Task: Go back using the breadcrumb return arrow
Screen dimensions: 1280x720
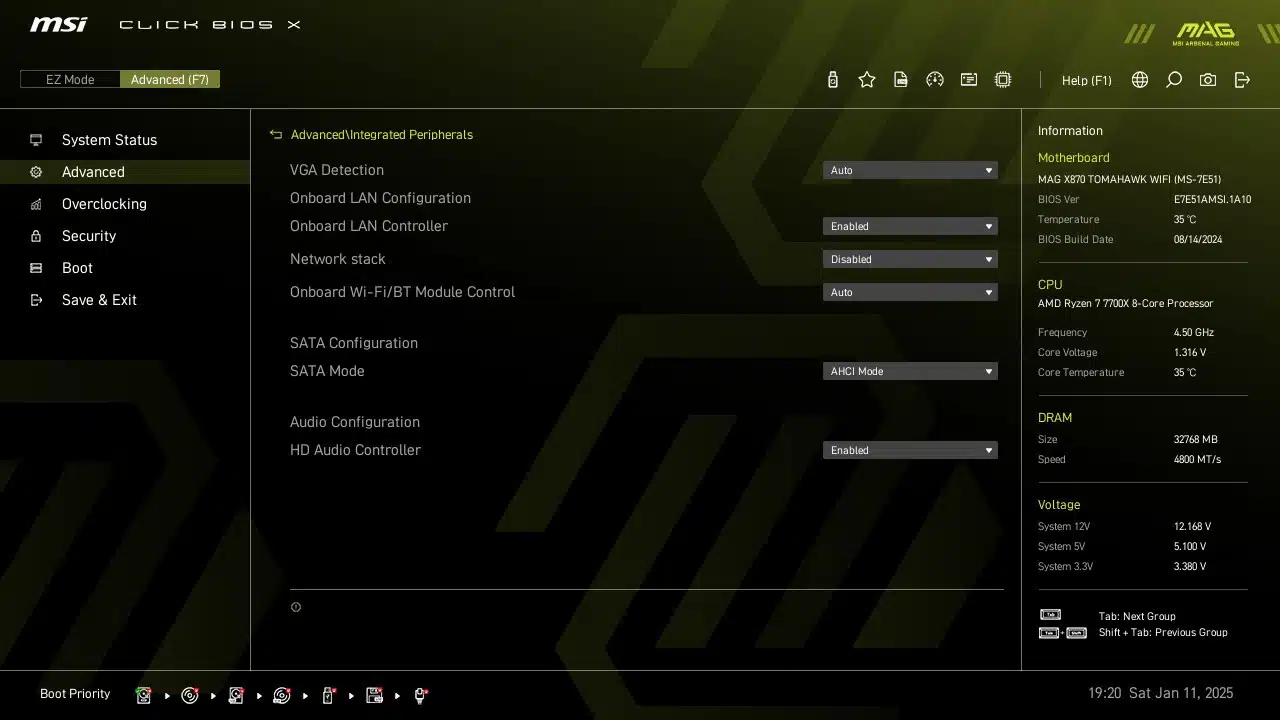Action: (276, 135)
